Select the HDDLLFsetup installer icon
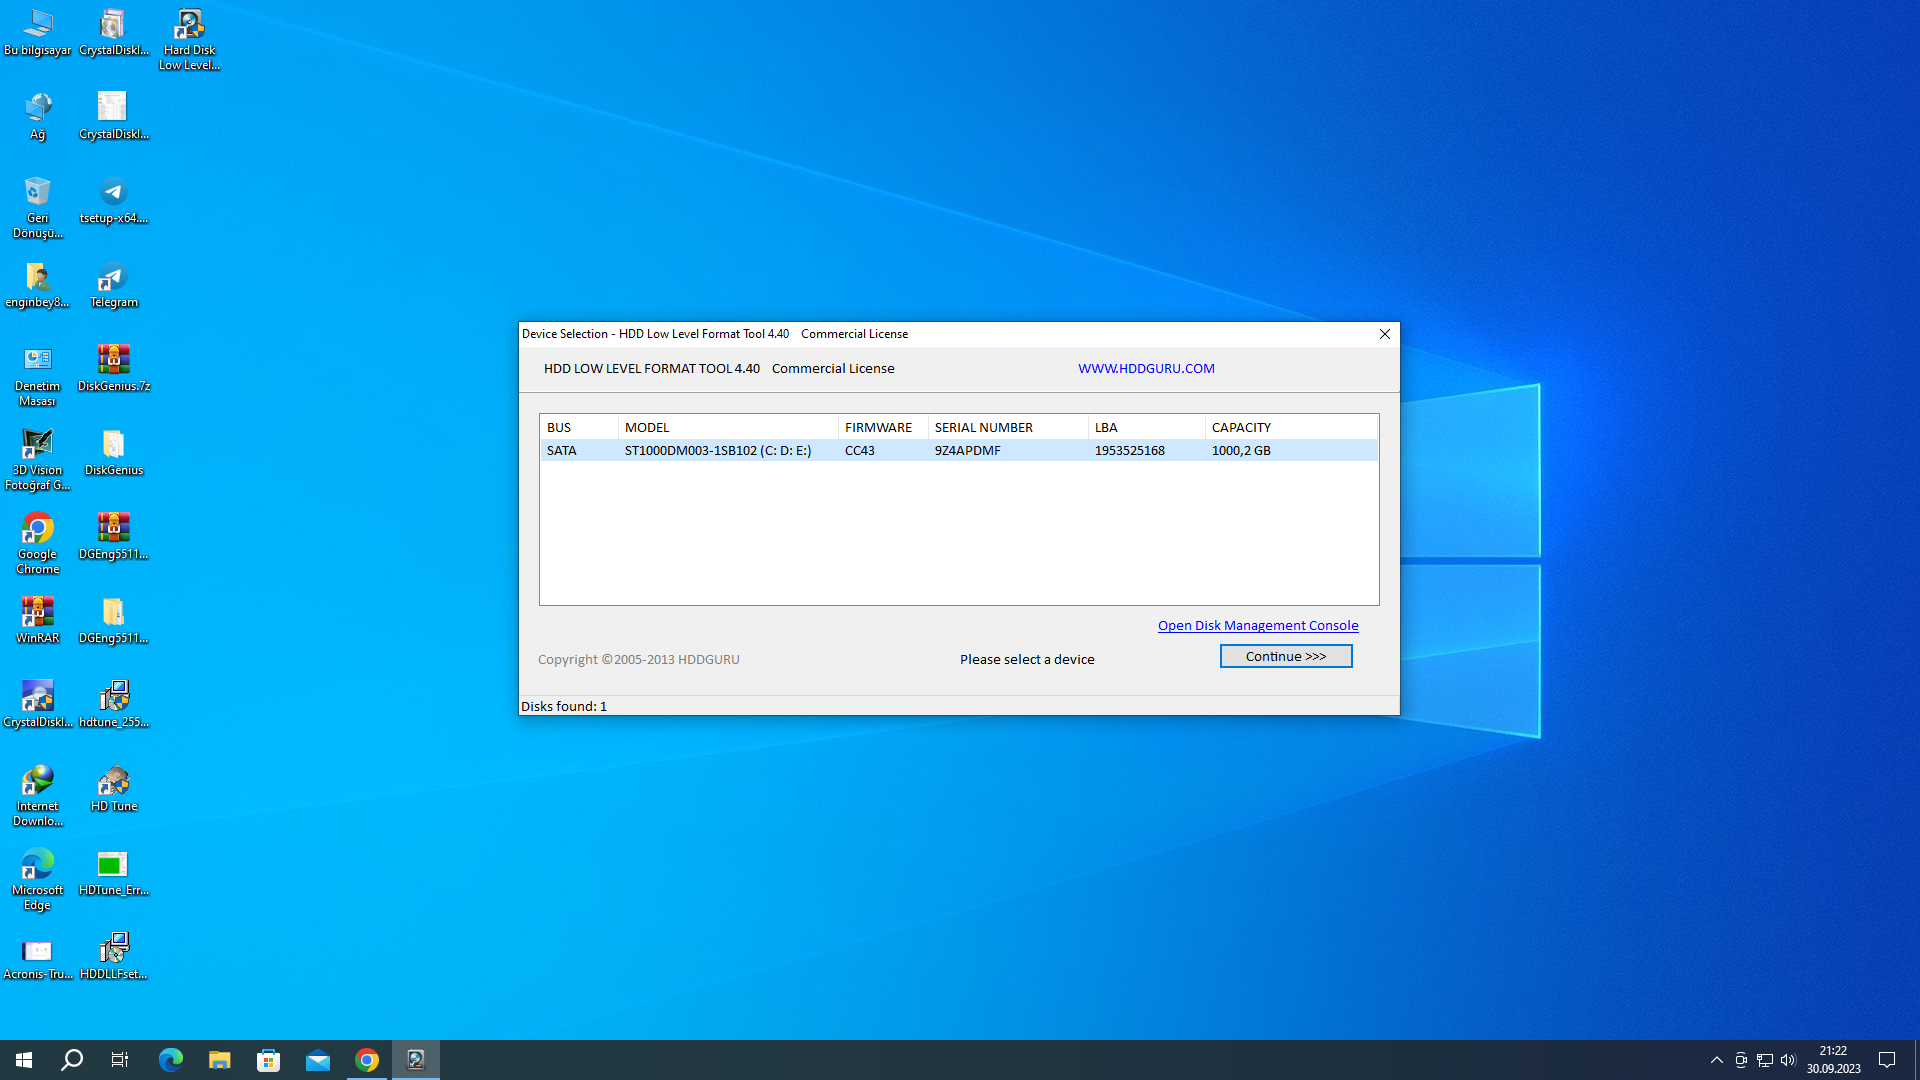 113,956
